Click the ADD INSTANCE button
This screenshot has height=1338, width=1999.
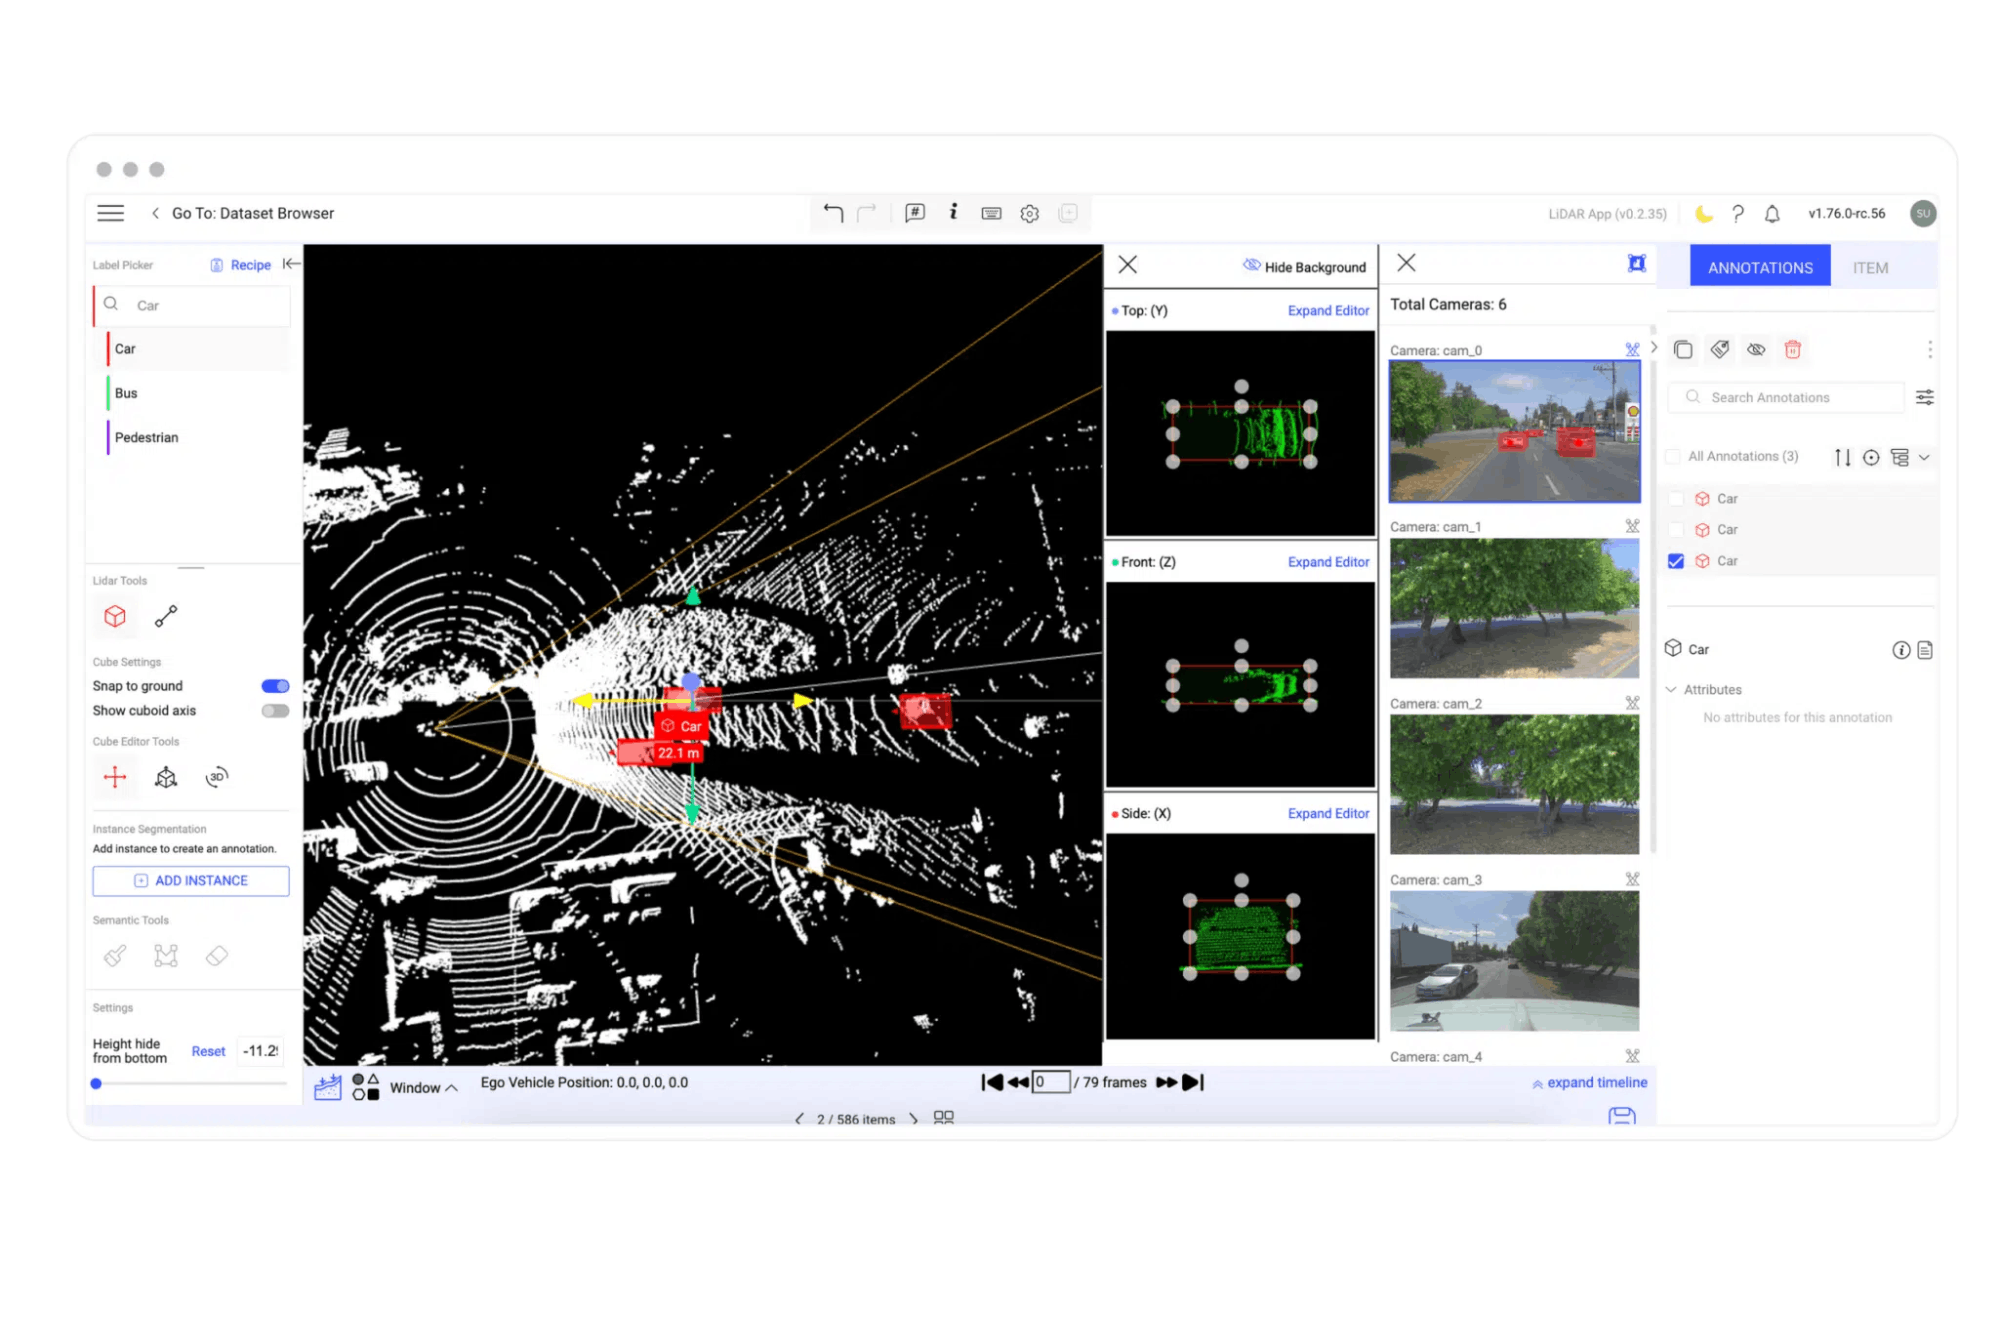pyautogui.click(x=191, y=880)
